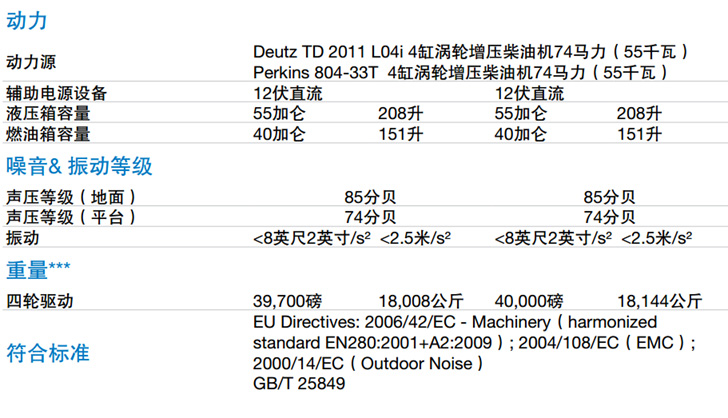Click the 符合标准 section heading
The height and width of the screenshot is (418, 728).
click(48, 352)
